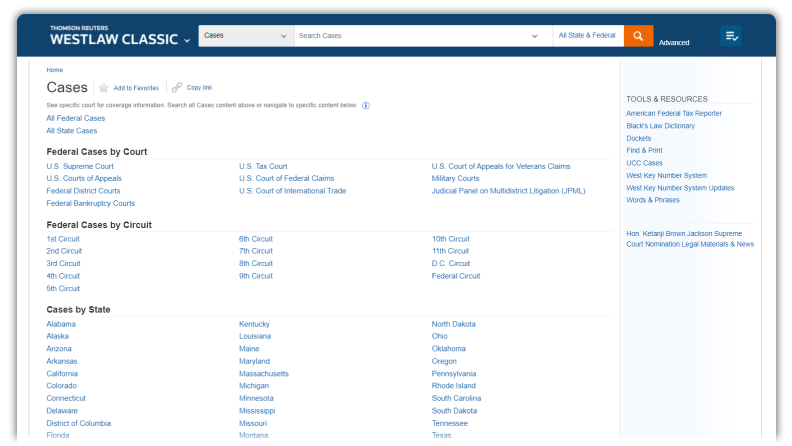Open the Cases content type dropdown

pos(246,36)
